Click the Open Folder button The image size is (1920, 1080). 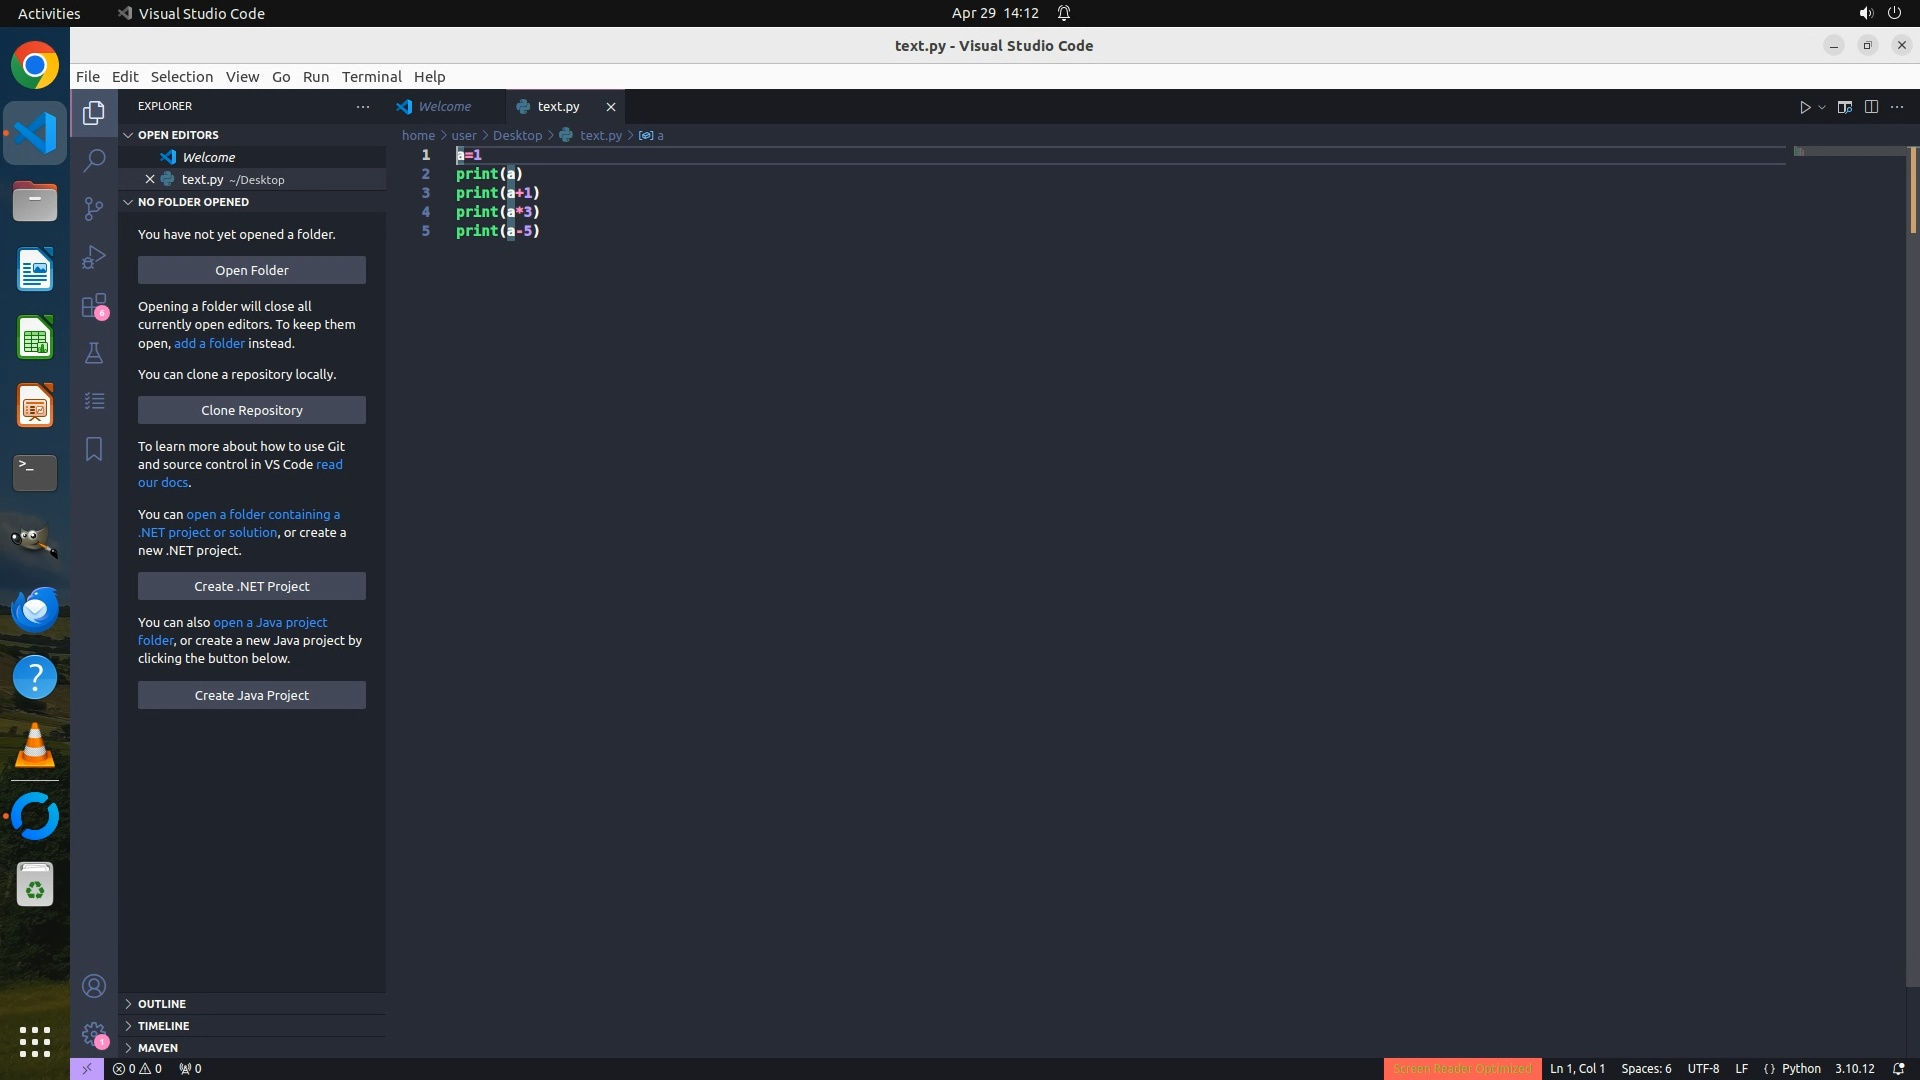pyautogui.click(x=252, y=270)
